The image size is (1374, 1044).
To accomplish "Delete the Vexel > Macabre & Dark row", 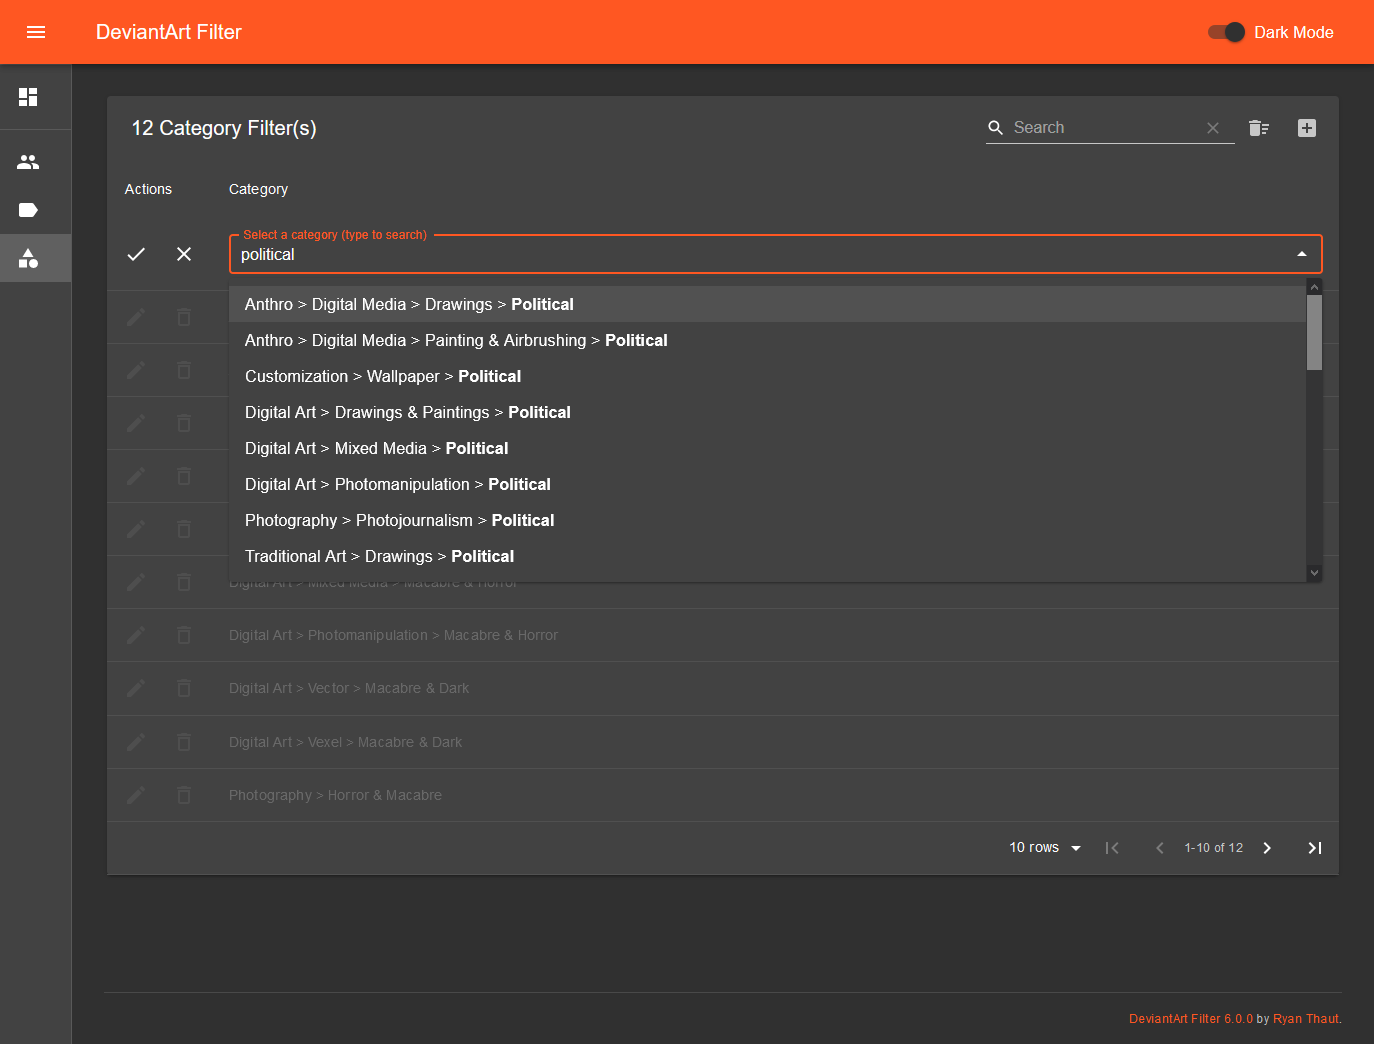I will (x=184, y=742).
